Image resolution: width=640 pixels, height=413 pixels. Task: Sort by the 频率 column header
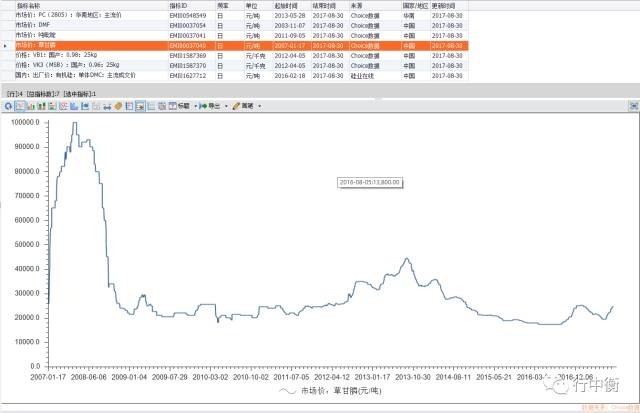[x=230, y=6]
